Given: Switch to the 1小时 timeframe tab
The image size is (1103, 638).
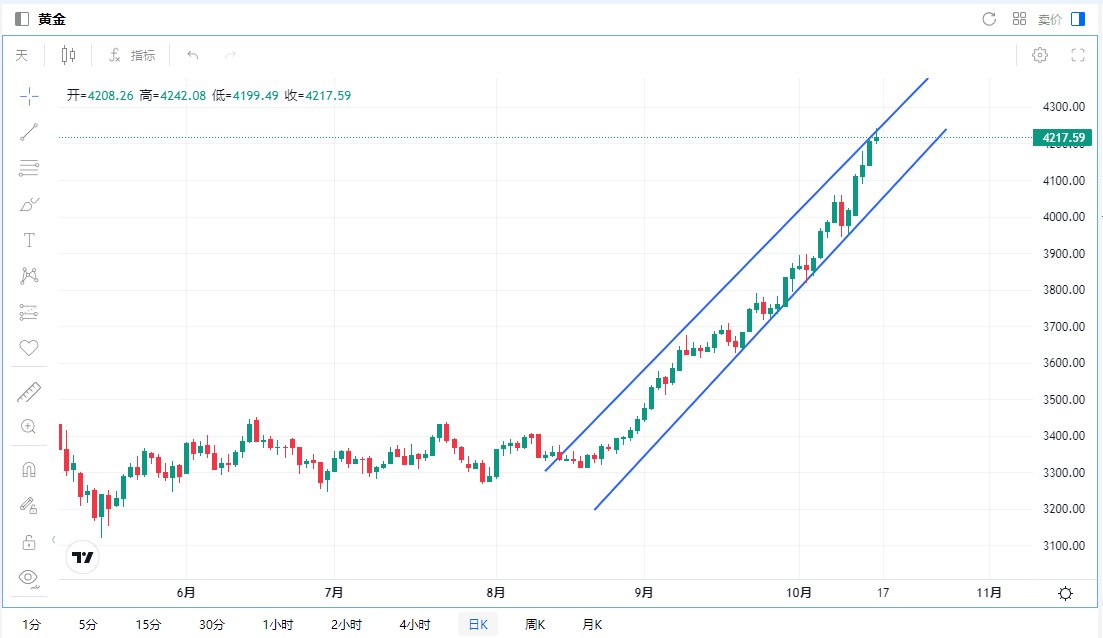Looking at the screenshot, I should pyautogui.click(x=278, y=625).
